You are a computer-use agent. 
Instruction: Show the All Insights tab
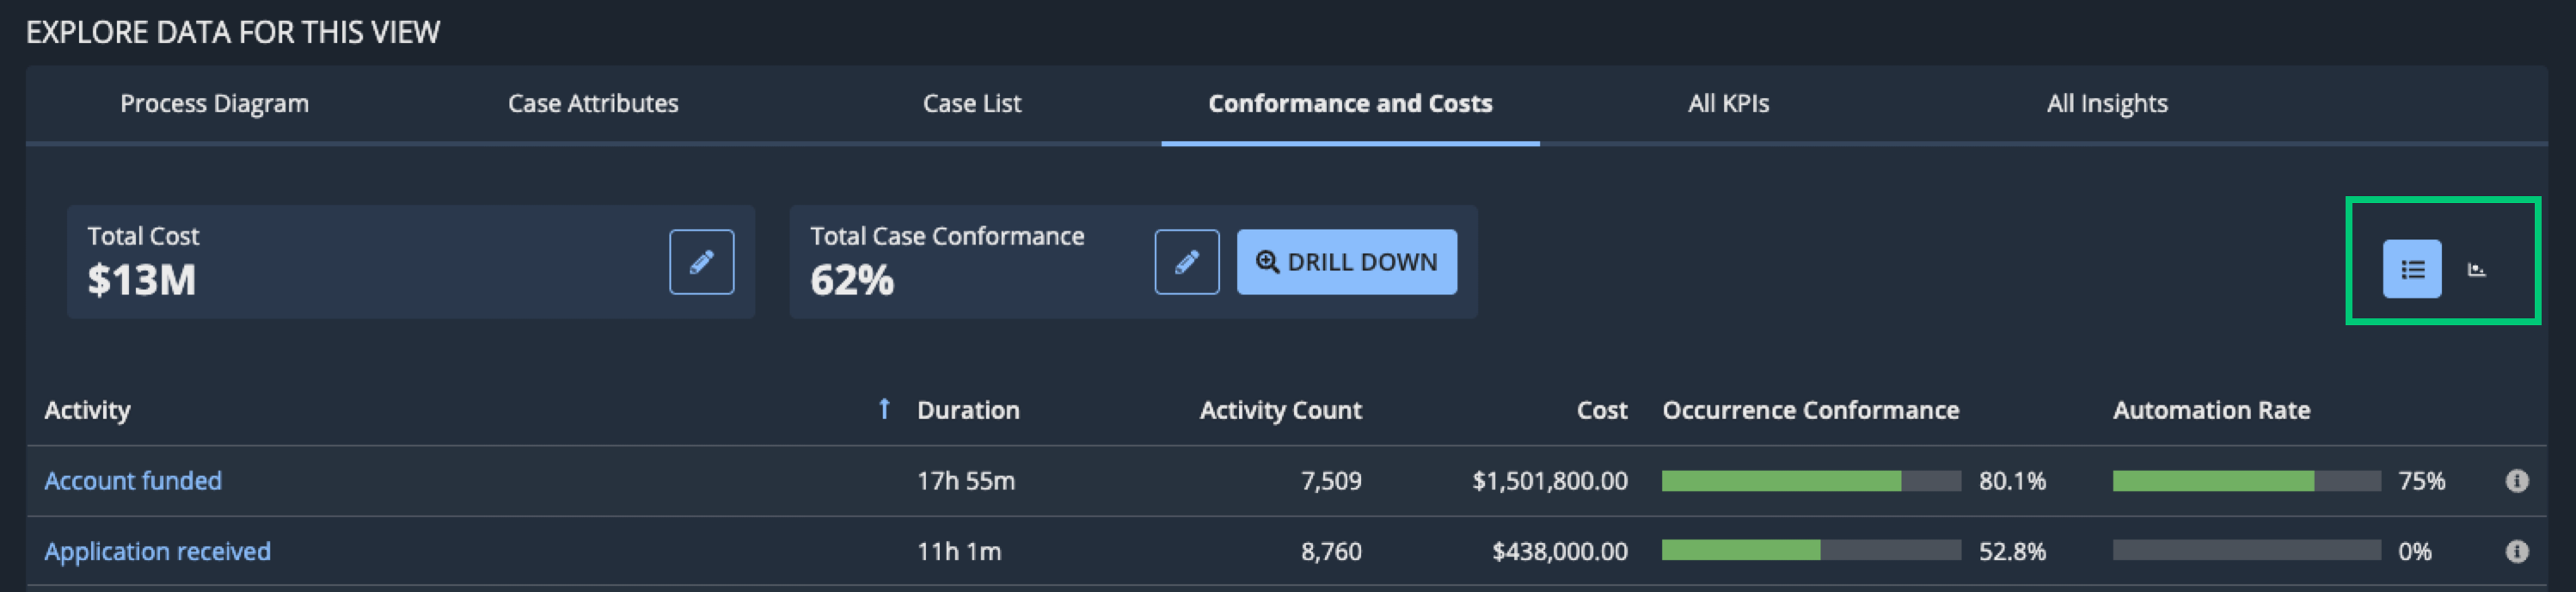click(x=2107, y=104)
